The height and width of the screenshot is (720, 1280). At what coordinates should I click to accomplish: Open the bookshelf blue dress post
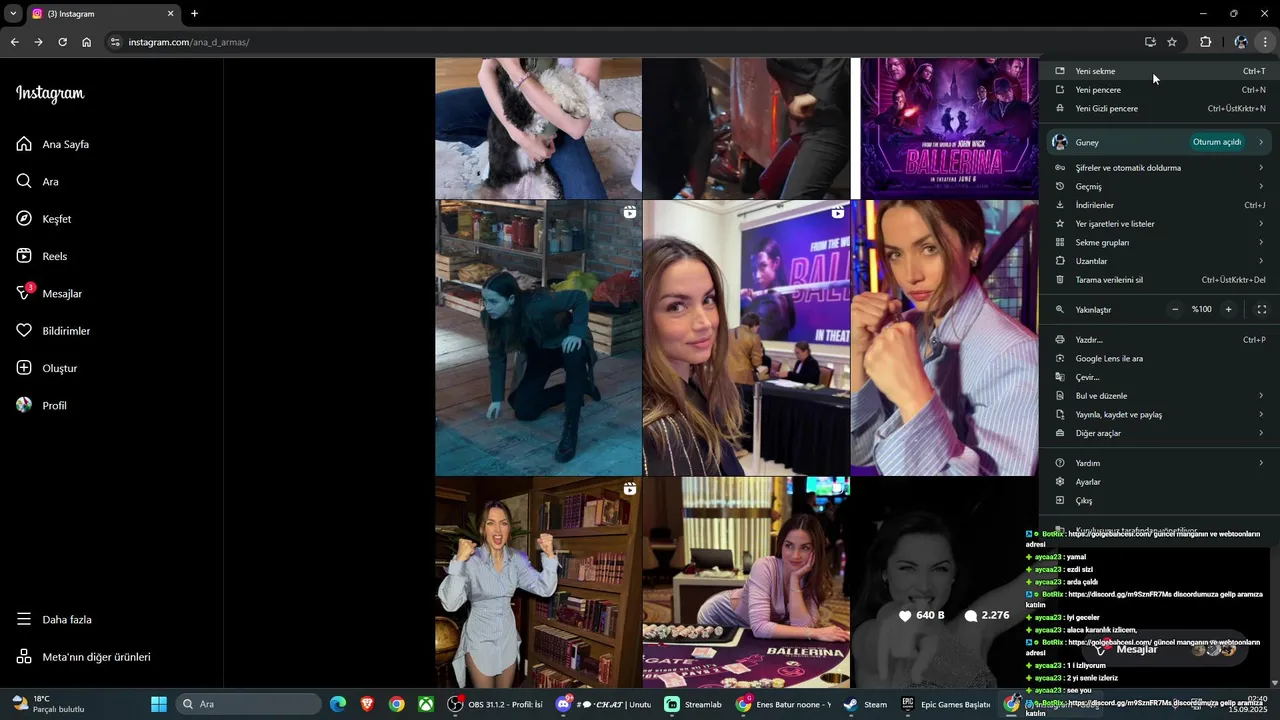tap(538, 582)
